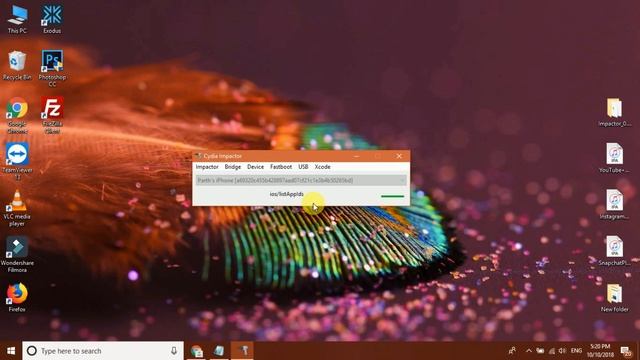
Task: Click the green progress bar in Impactor
Action: tap(392, 196)
